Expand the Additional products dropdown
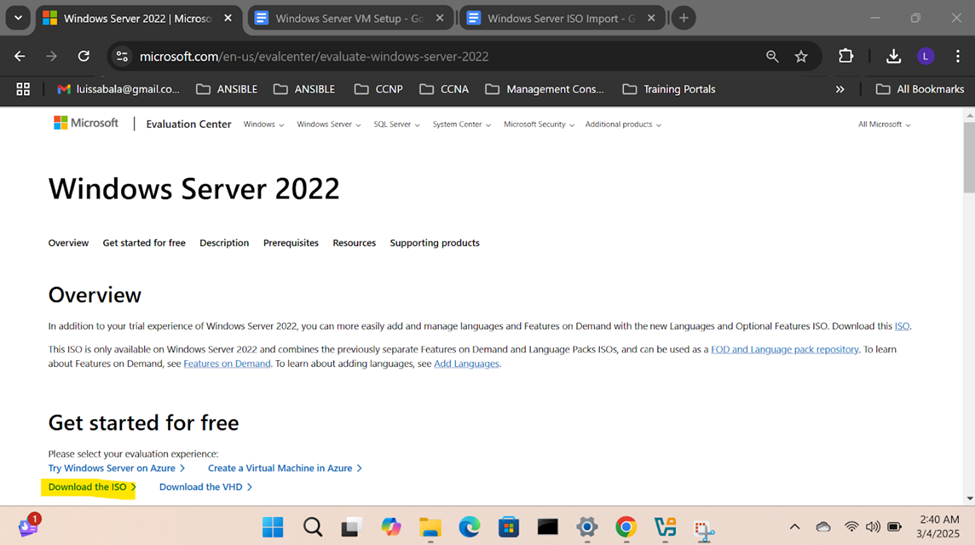The width and height of the screenshot is (975, 545). pyautogui.click(x=623, y=124)
